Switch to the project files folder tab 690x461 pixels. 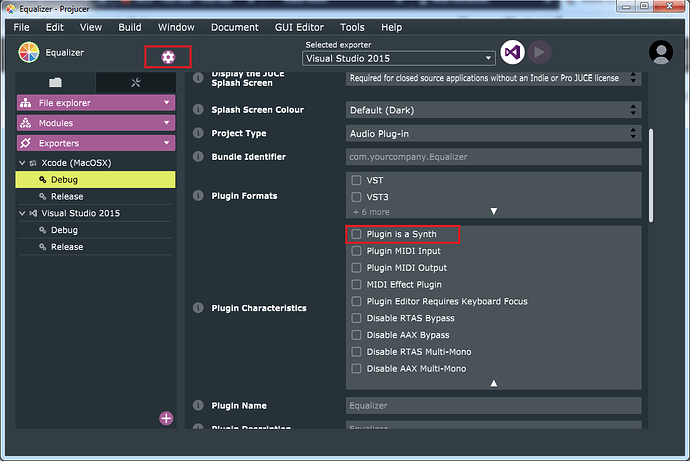point(55,82)
